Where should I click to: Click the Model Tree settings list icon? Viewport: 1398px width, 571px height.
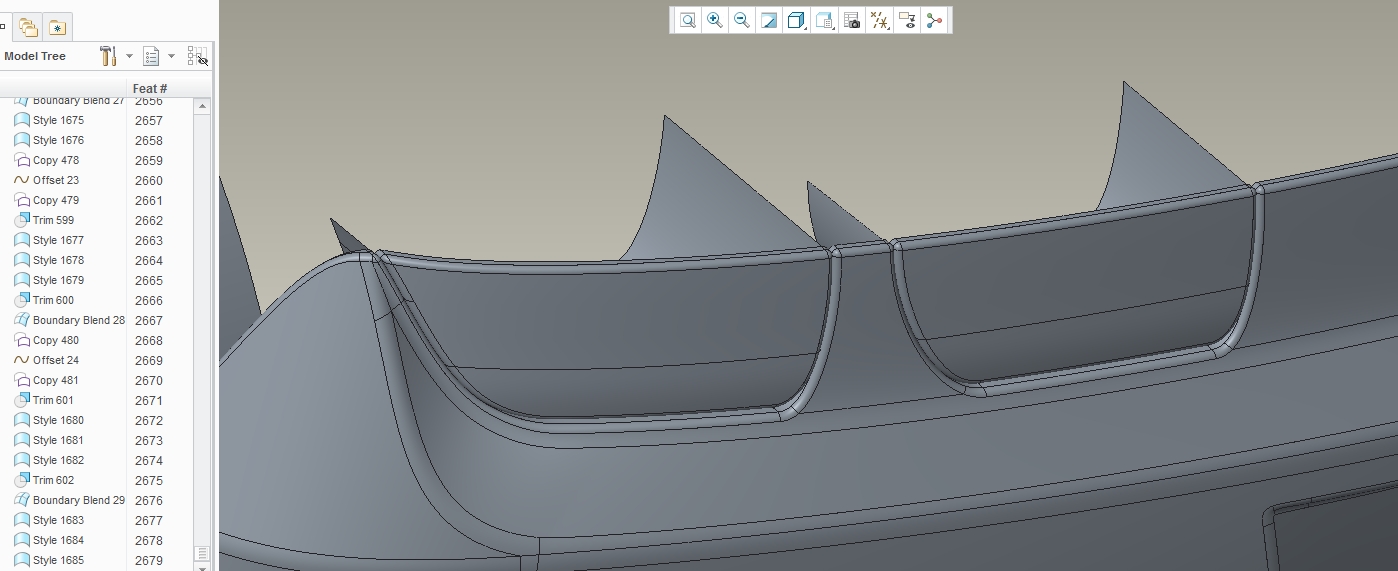(152, 56)
